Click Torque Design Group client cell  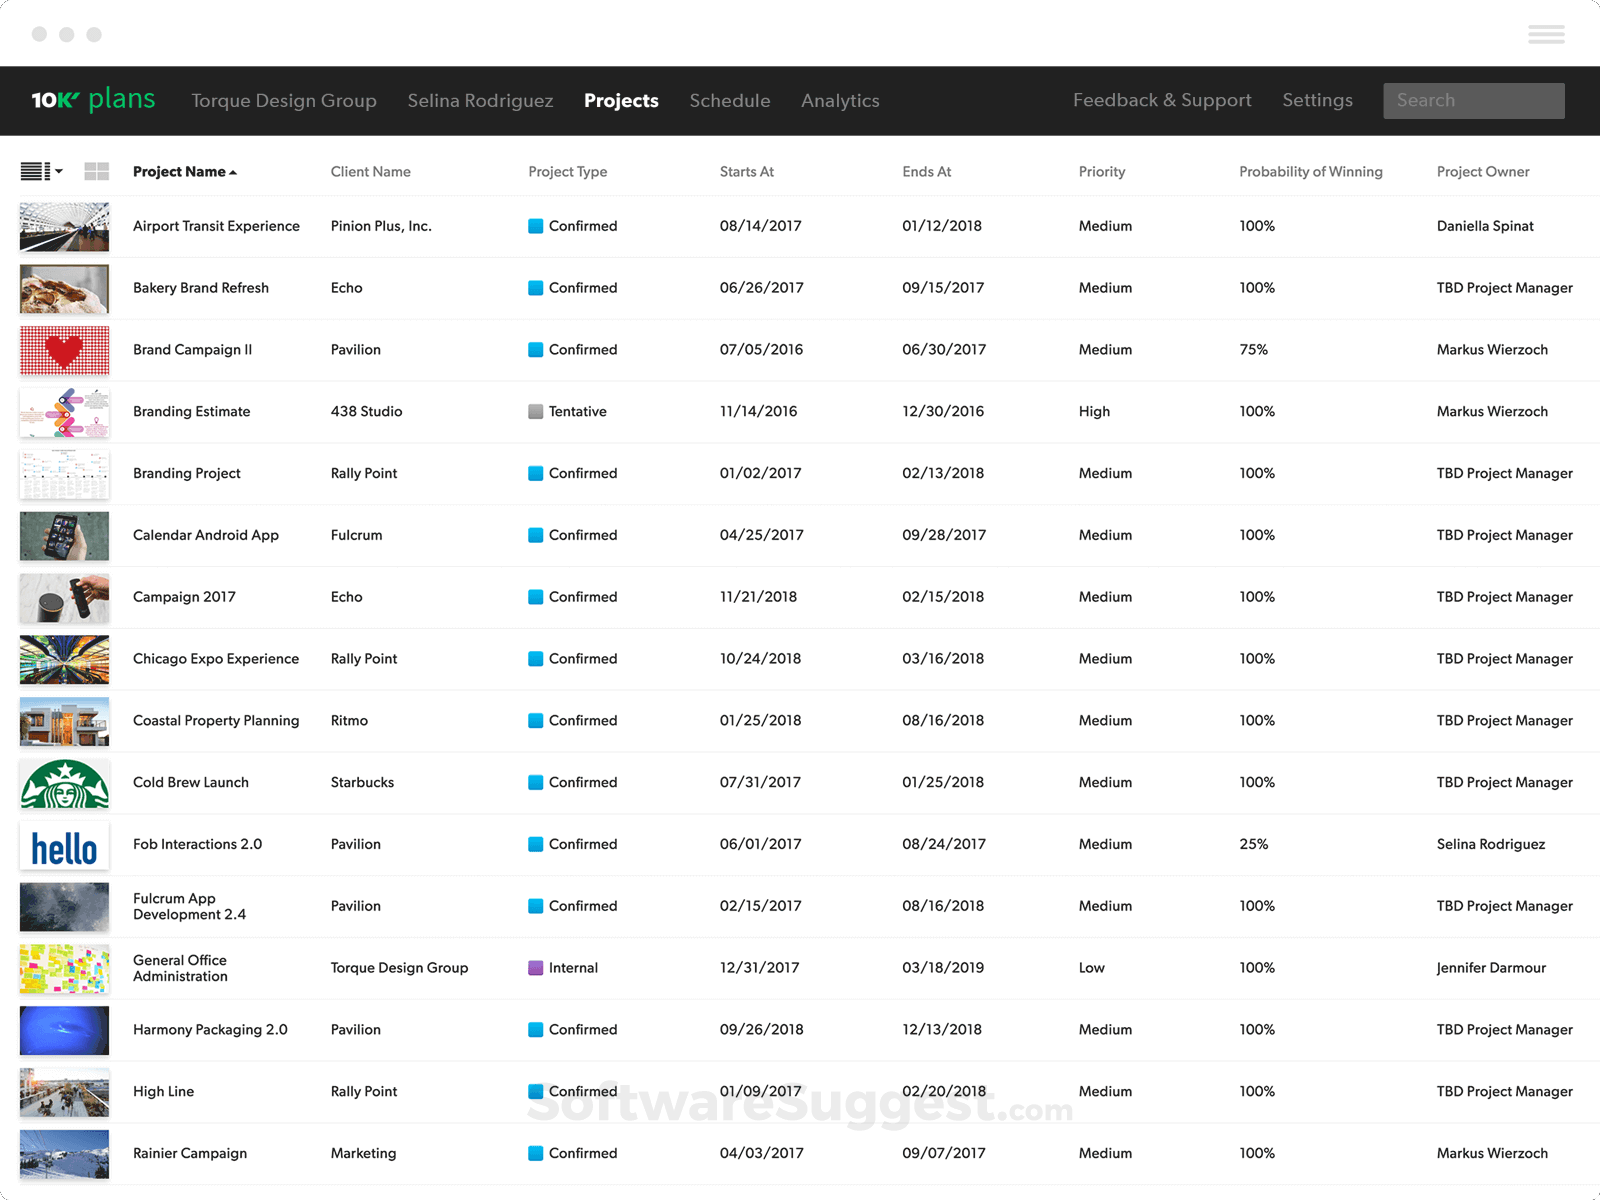coord(399,968)
